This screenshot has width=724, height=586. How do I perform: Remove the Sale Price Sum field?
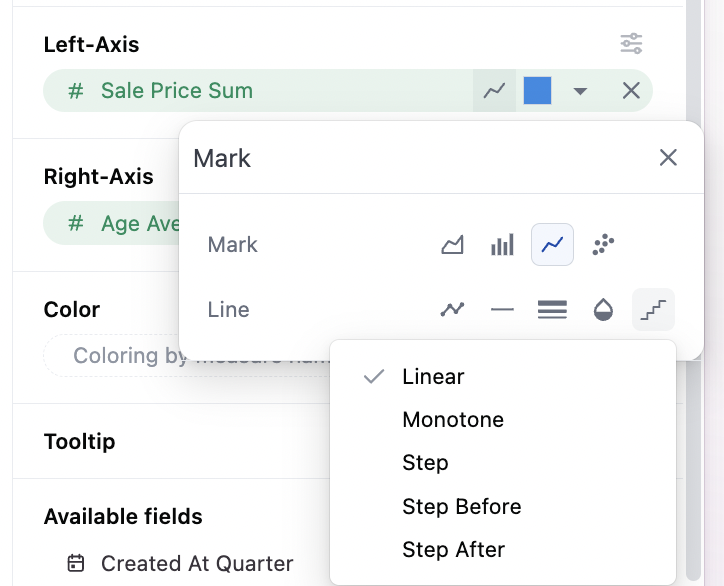click(631, 91)
